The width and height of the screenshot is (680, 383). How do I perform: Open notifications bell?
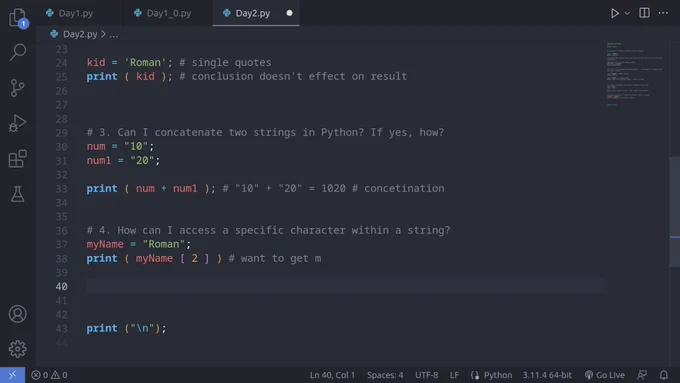pos(664,375)
